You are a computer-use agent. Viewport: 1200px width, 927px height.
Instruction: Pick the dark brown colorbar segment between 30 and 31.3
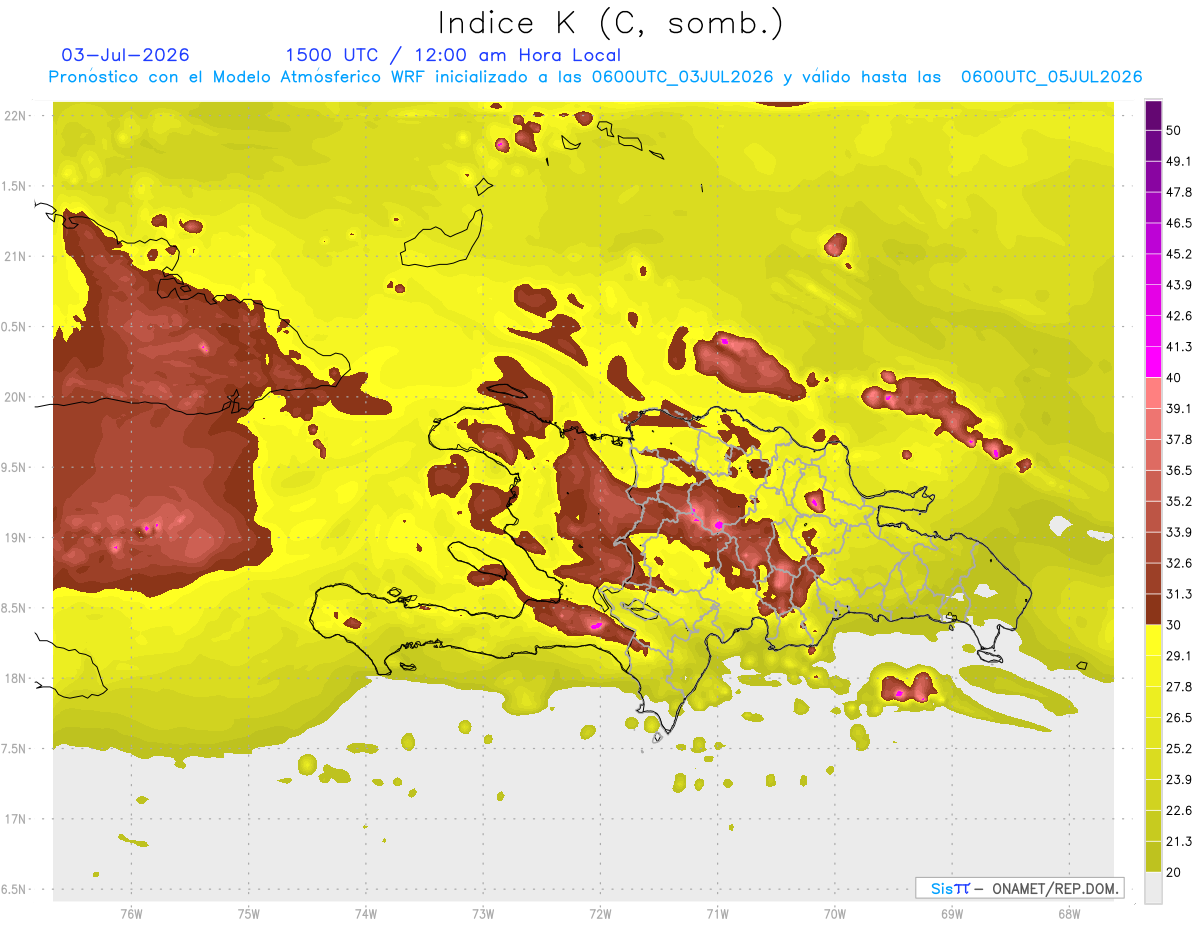tap(1153, 609)
